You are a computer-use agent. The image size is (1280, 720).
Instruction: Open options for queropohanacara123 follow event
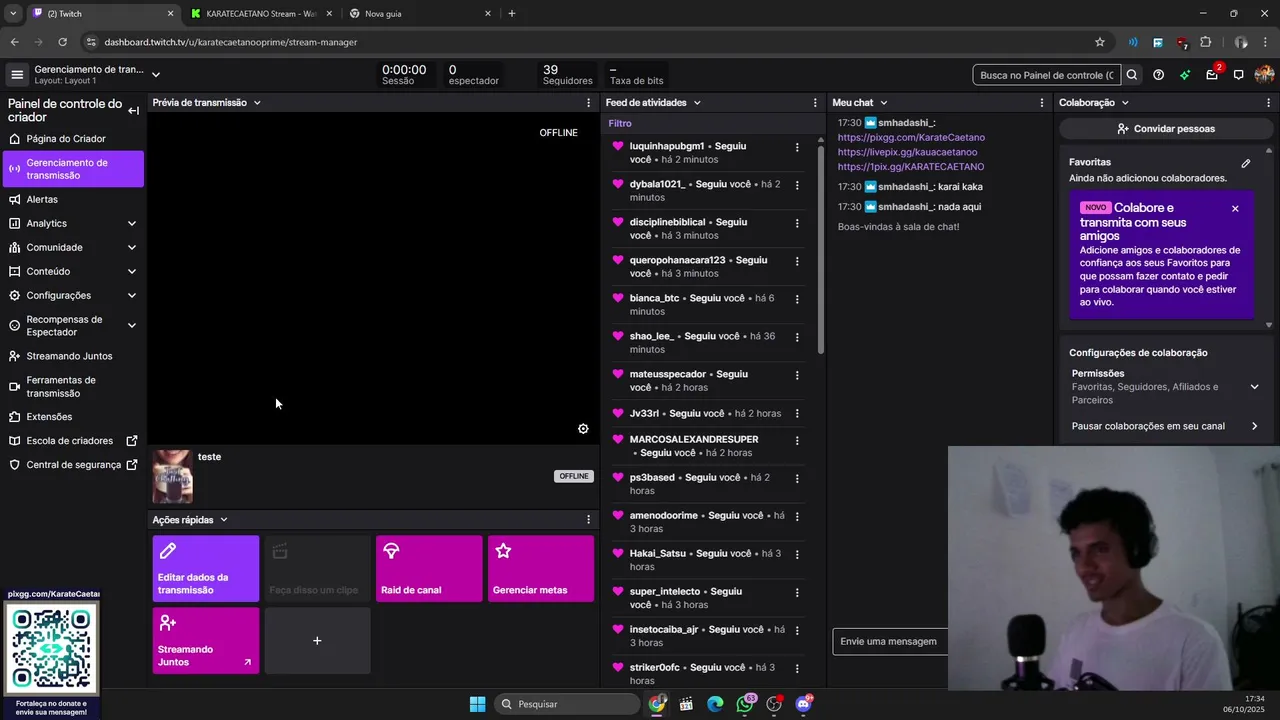click(x=797, y=261)
